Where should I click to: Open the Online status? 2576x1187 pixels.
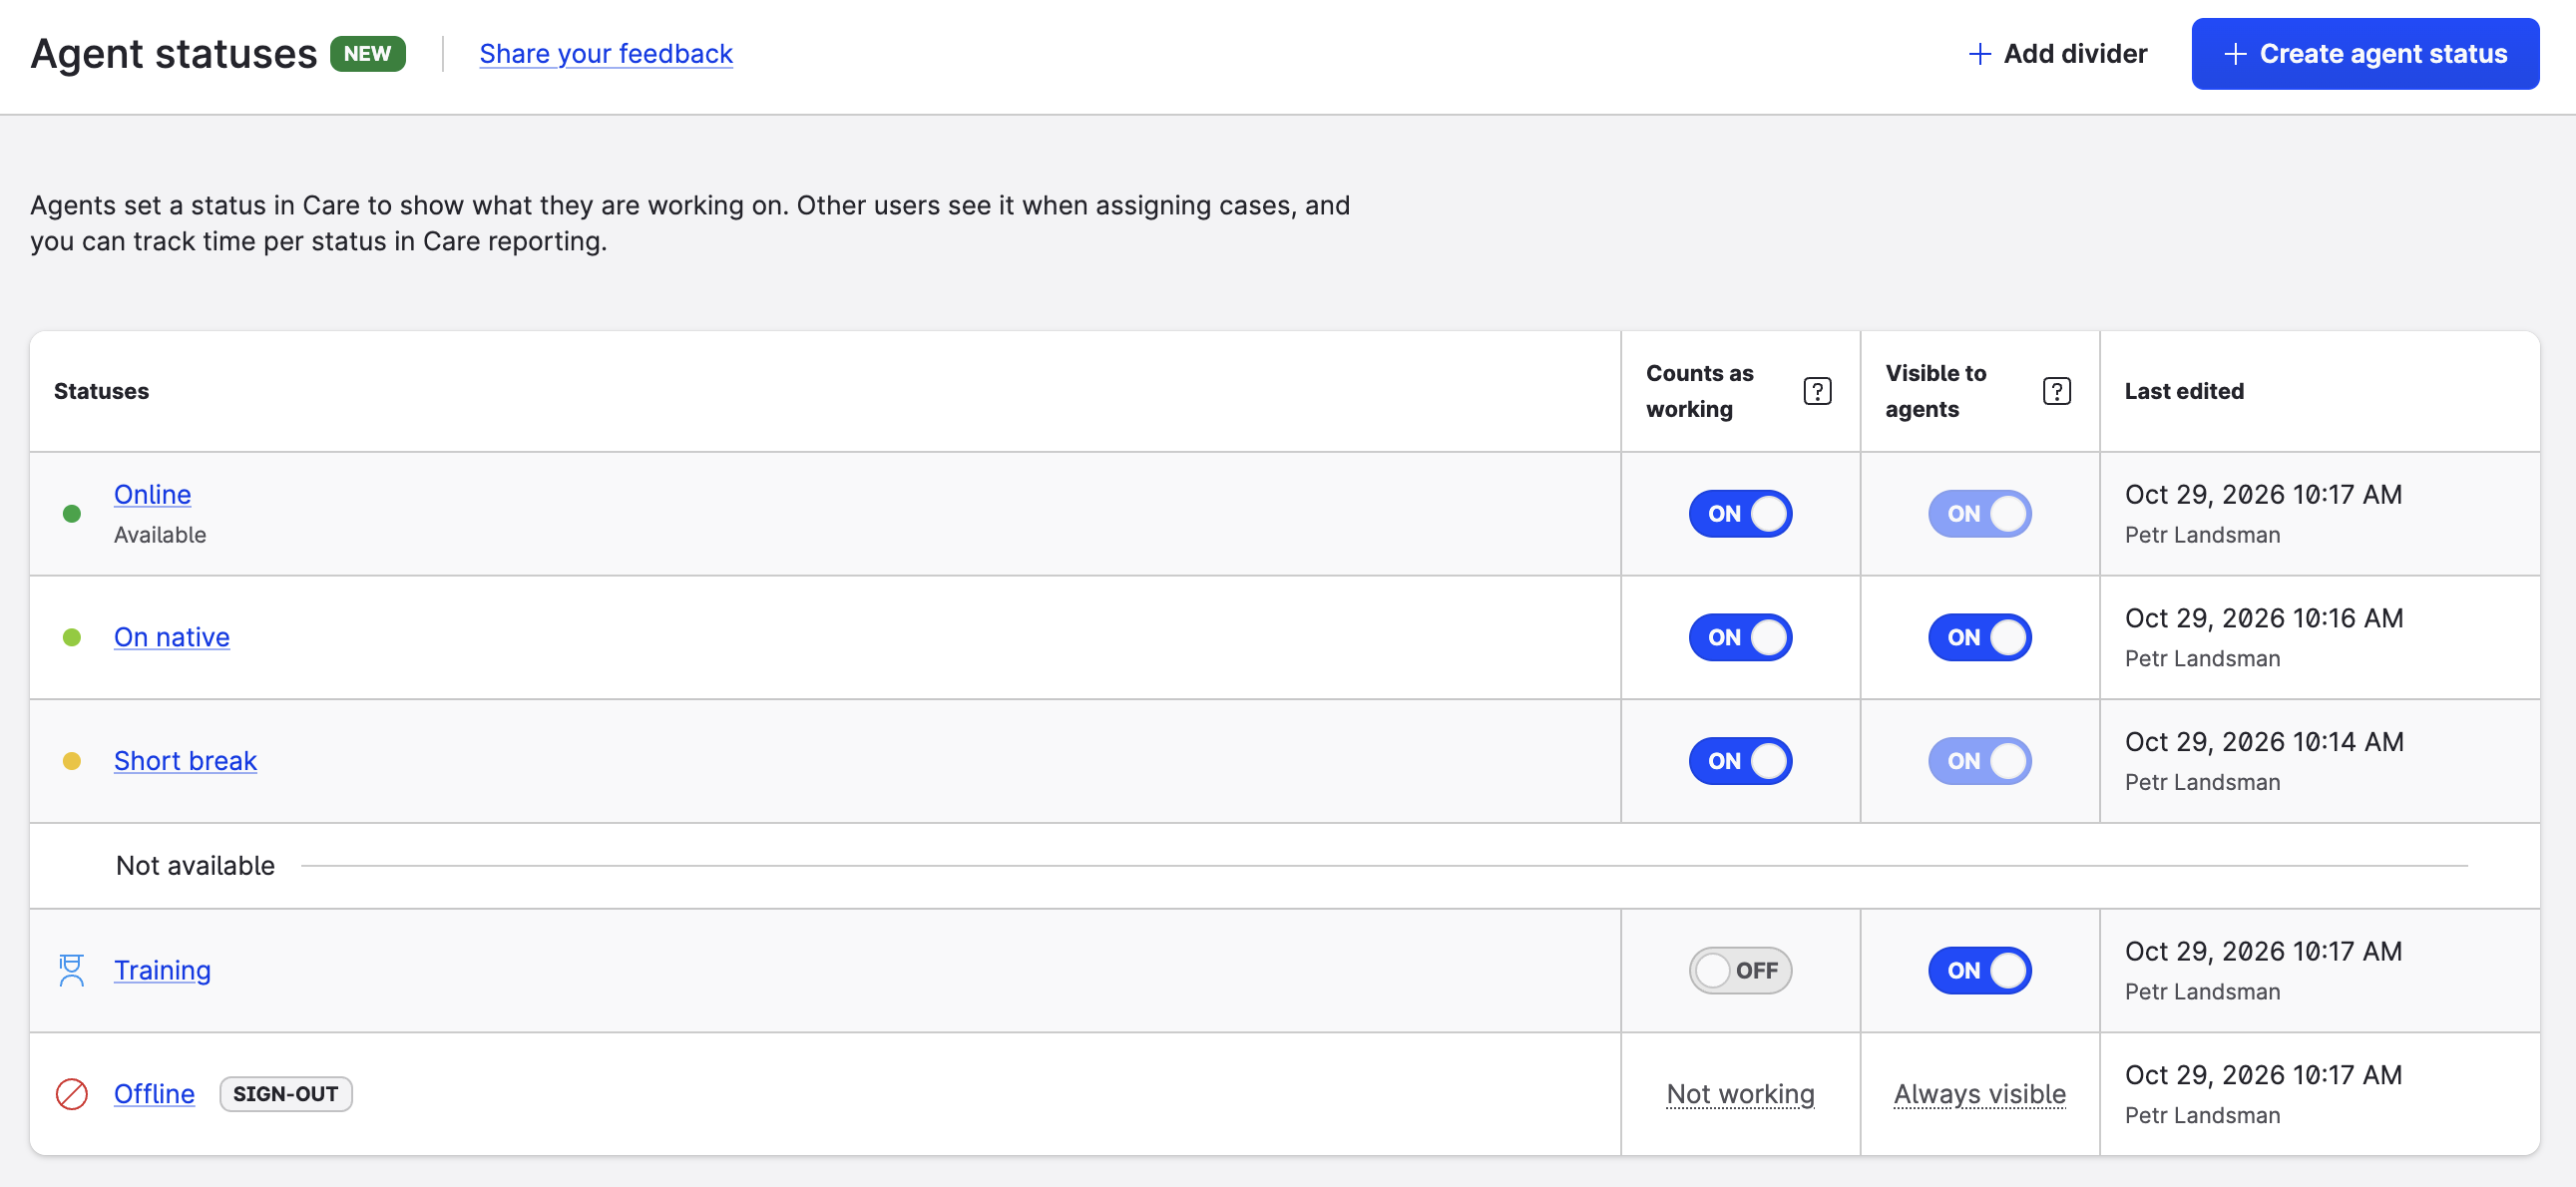(152, 494)
